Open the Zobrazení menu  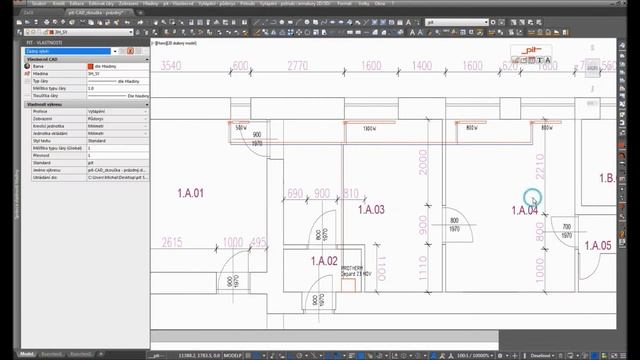(128, 3)
